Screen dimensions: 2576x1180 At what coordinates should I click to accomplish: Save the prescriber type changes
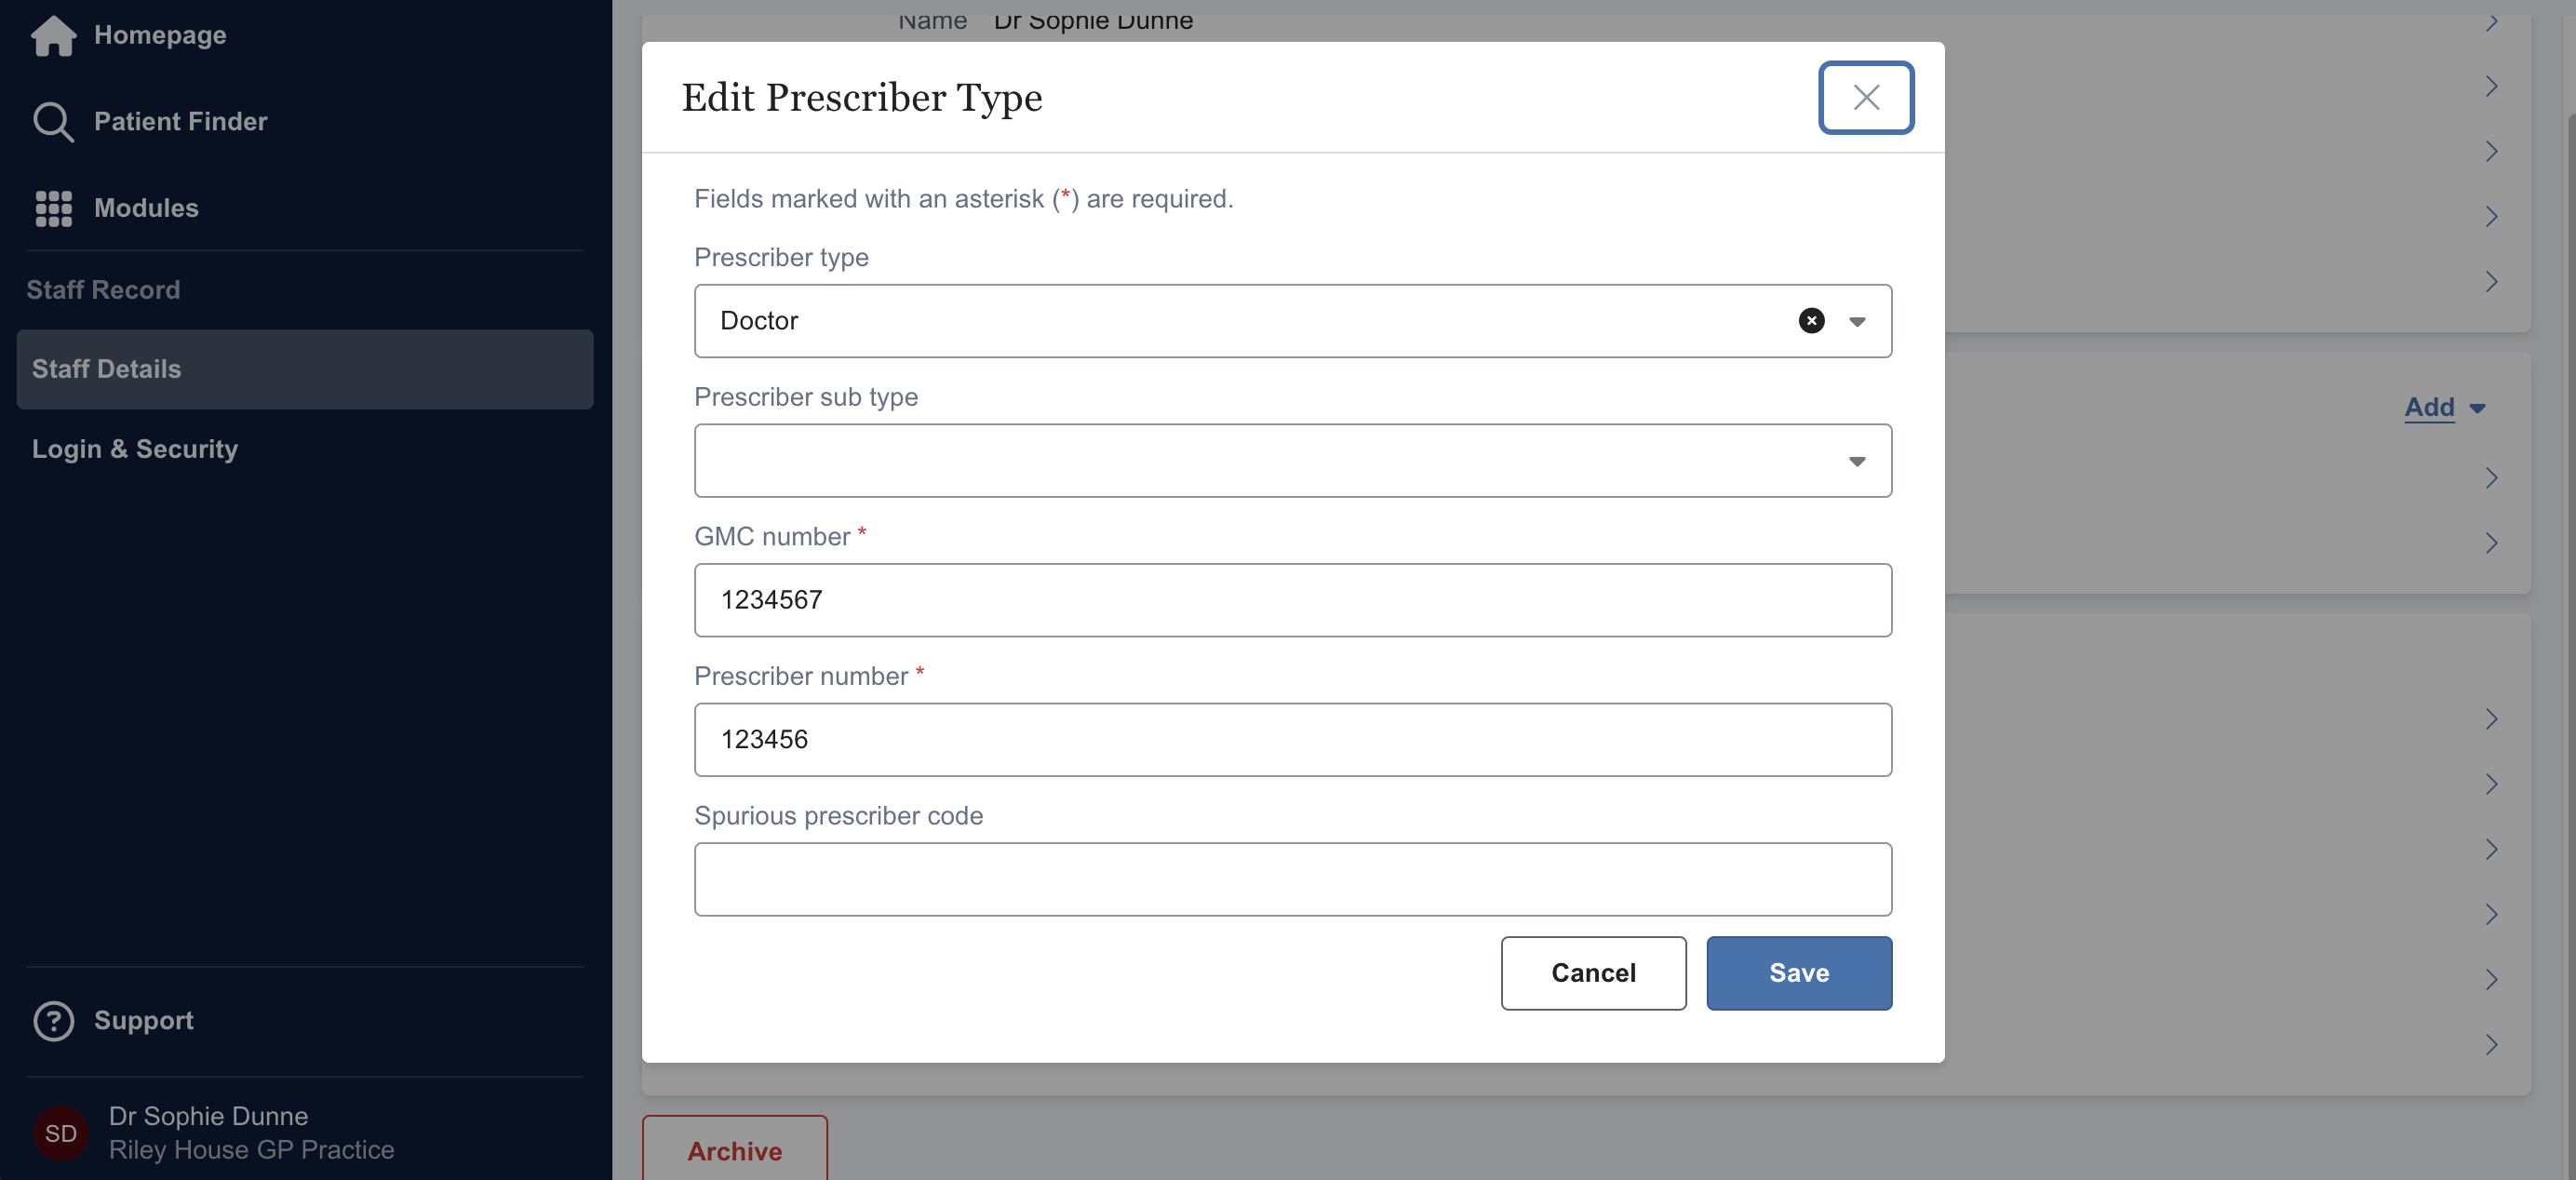click(x=1798, y=973)
